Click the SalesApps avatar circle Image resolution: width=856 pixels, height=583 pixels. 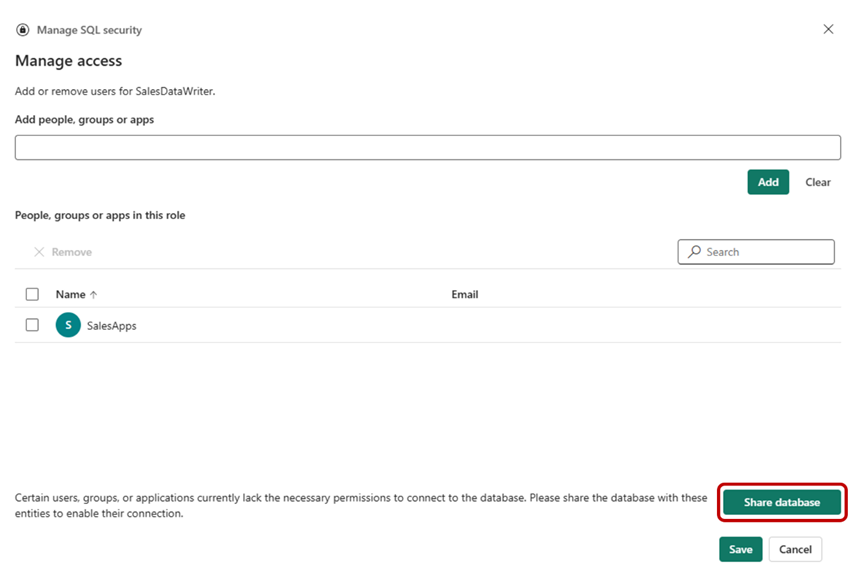pyautogui.click(x=68, y=325)
